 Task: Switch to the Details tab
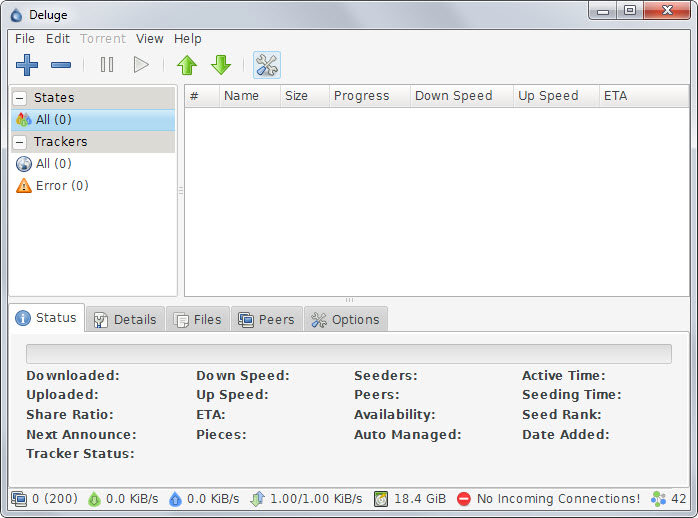(x=125, y=320)
